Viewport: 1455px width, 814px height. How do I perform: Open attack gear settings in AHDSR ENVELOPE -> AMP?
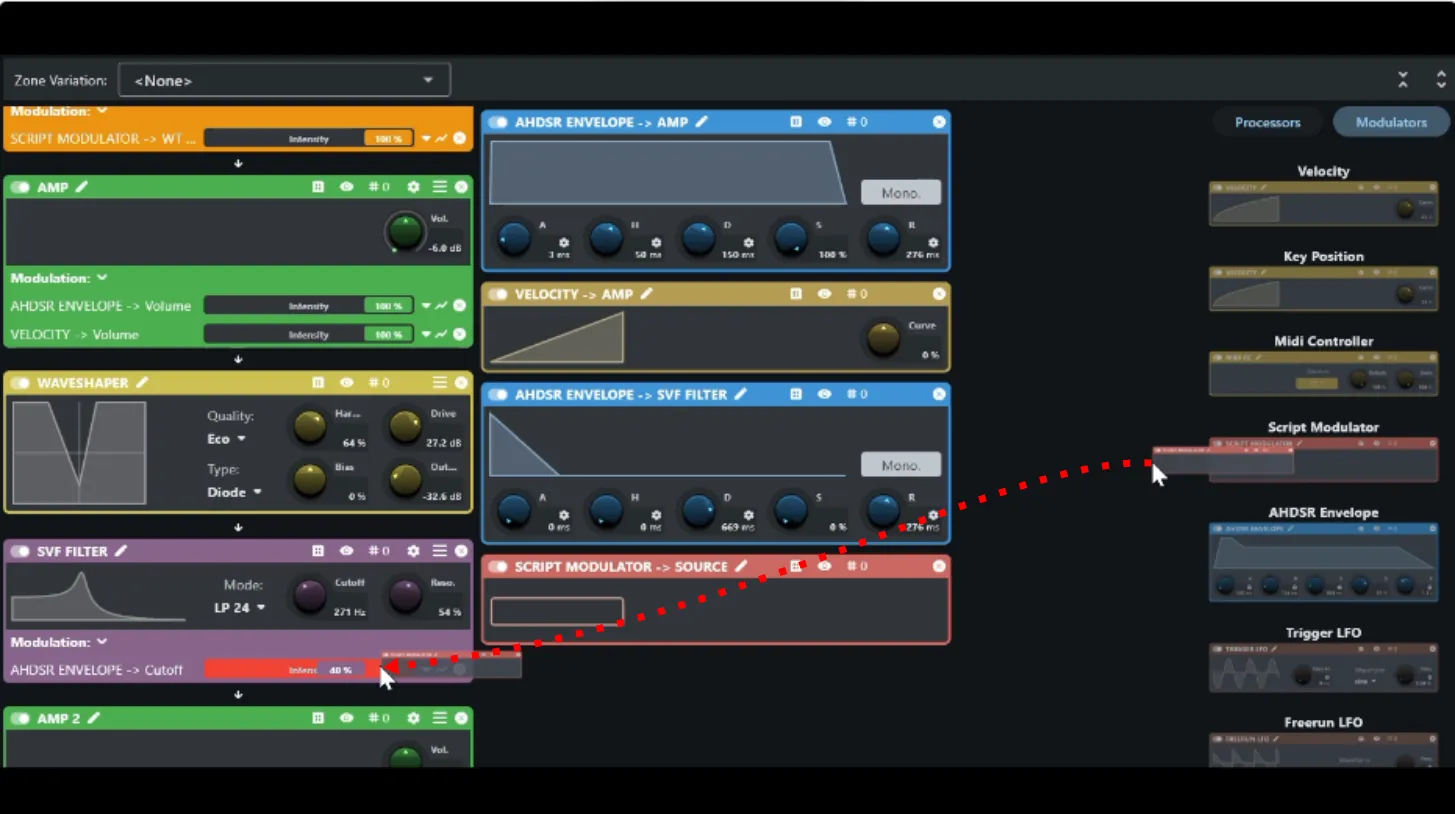tap(564, 243)
